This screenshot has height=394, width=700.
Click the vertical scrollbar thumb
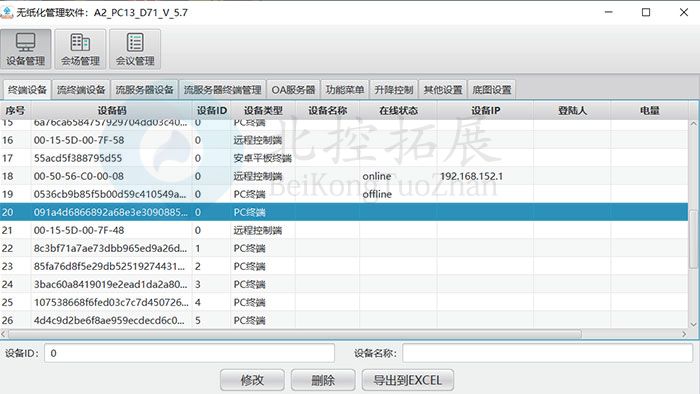(x=693, y=239)
